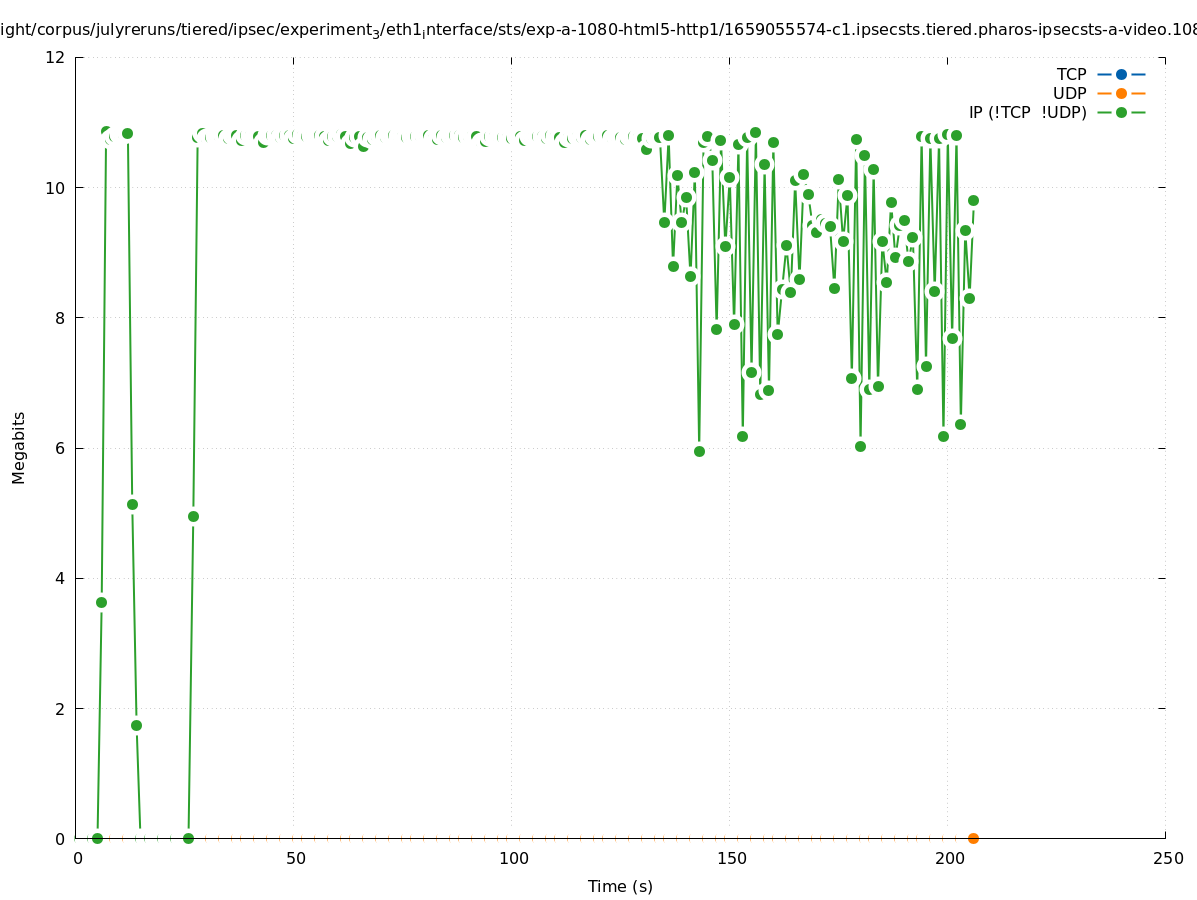Screen dimensions: 1197x900
Task: Toggle the TCP series via its legend label
Action: pyautogui.click(x=1071, y=74)
